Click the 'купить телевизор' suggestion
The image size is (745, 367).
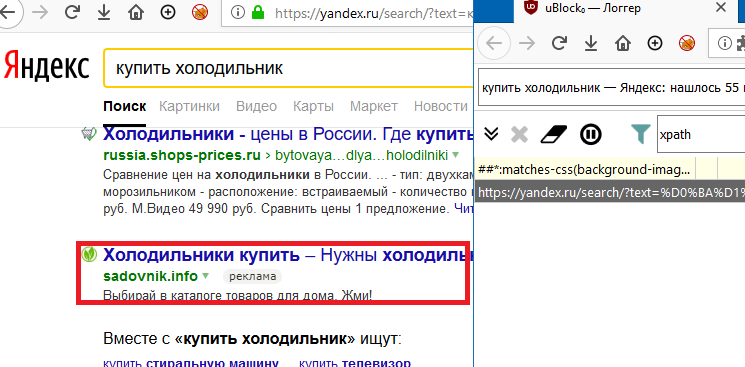coord(355,364)
